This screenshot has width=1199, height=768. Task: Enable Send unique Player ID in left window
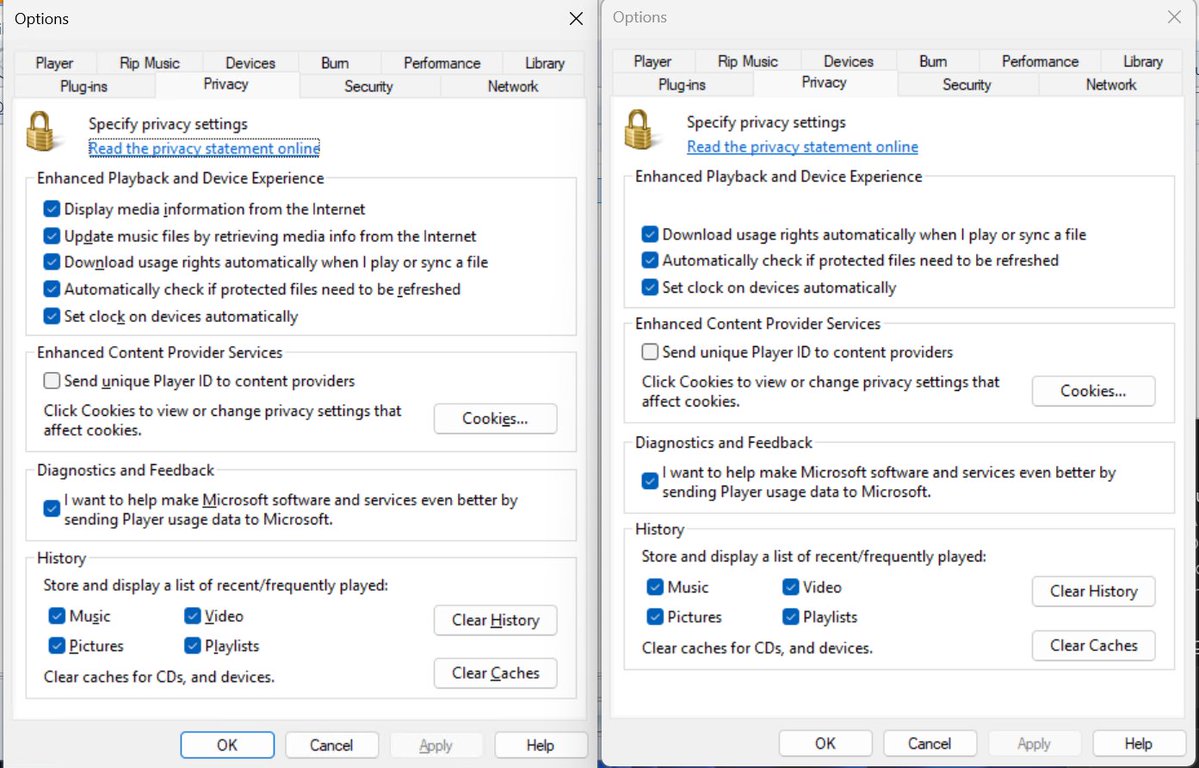(x=51, y=381)
